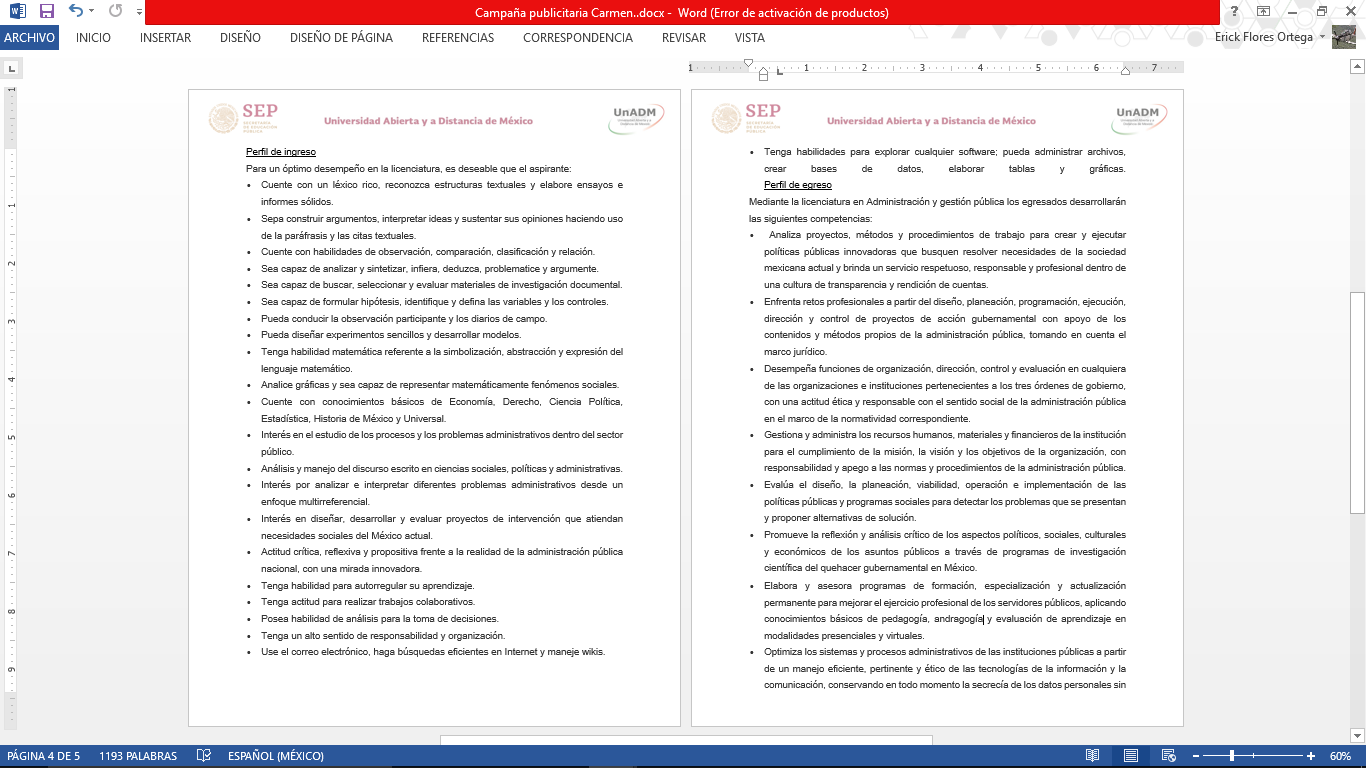The image size is (1366, 768).
Task: Open Customize Quick Access Toolbar dropdown
Action: [137, 12]
